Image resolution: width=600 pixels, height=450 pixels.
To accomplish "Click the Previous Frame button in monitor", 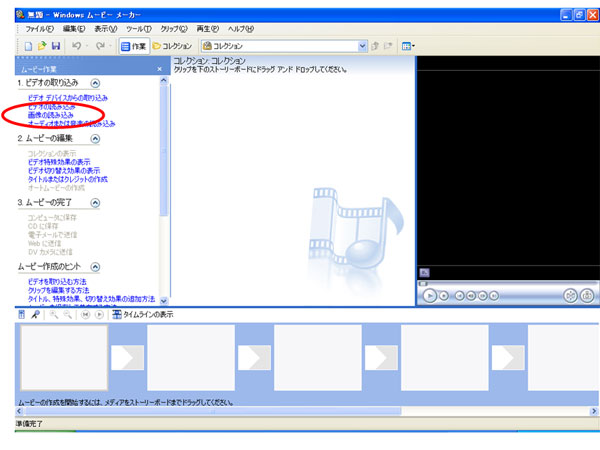I will coord(471,296).
